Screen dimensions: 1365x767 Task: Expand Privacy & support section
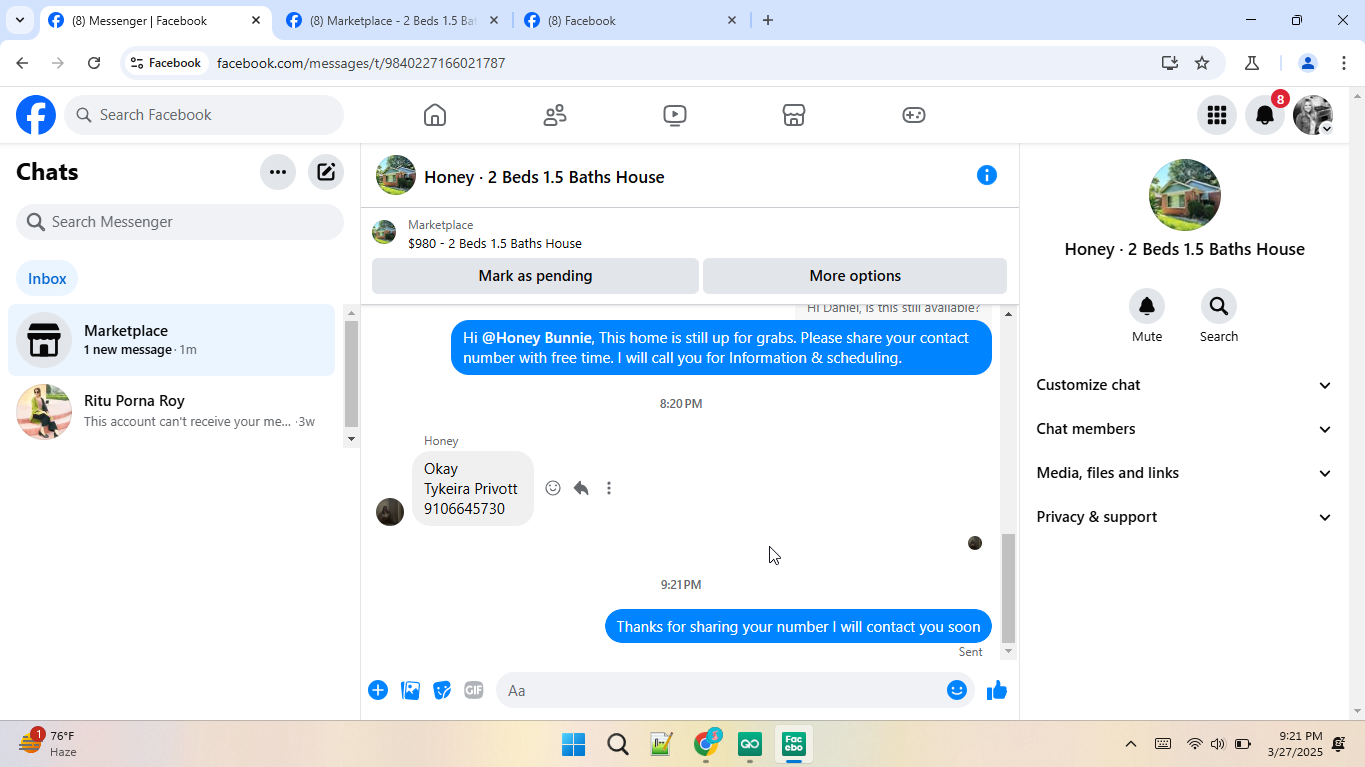coord(1185,517)
